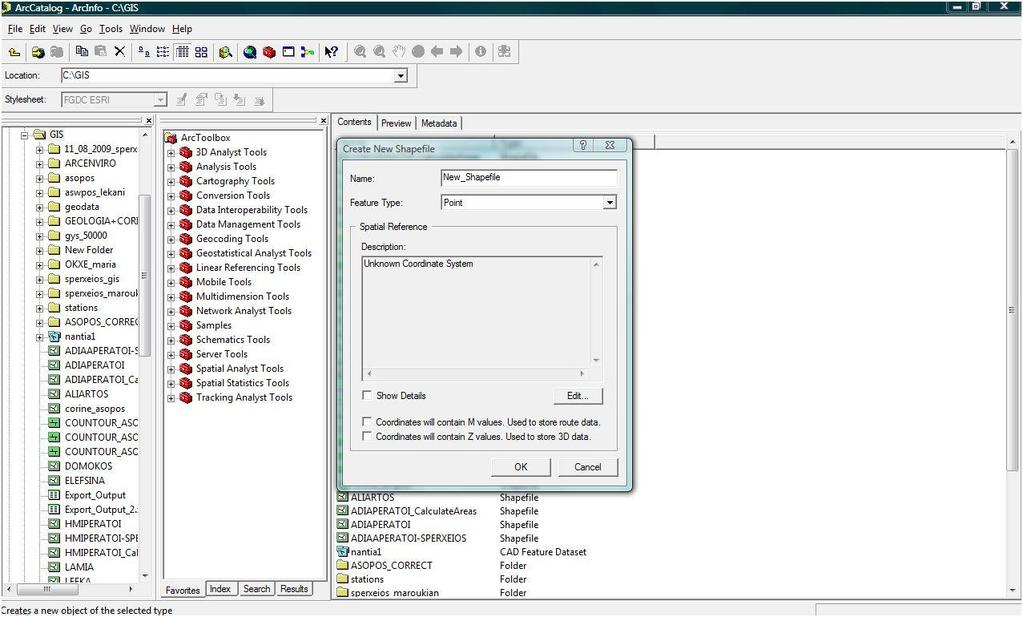Enable the Show Details checkbox
1023x617 pixels.
pos(367,395)
